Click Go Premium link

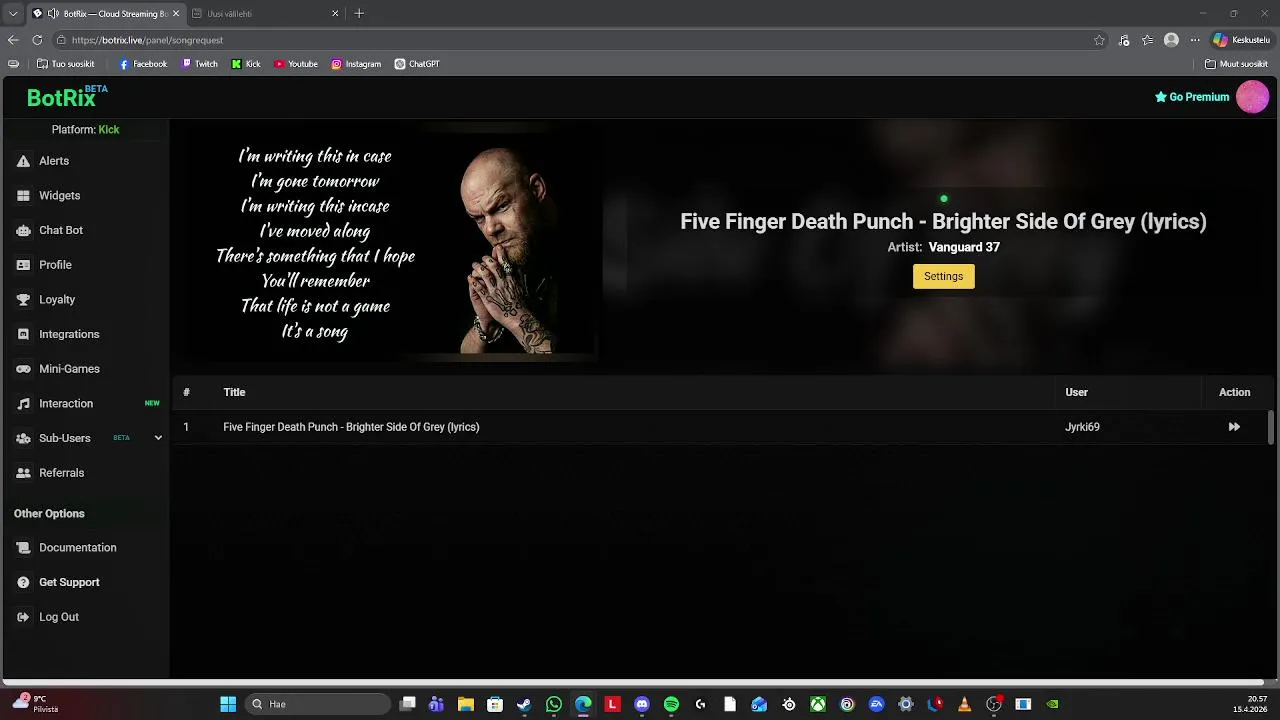(1192, 97)
